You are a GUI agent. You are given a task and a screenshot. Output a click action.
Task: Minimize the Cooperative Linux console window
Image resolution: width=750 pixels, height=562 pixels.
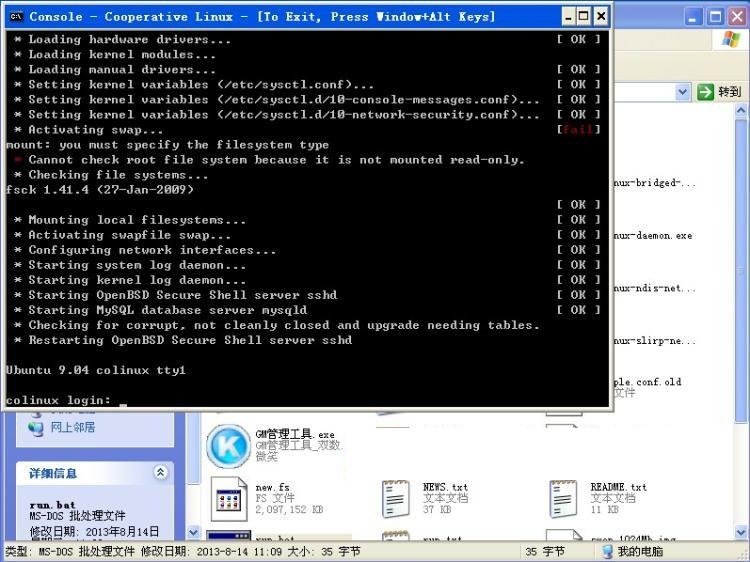pos(568,17)
